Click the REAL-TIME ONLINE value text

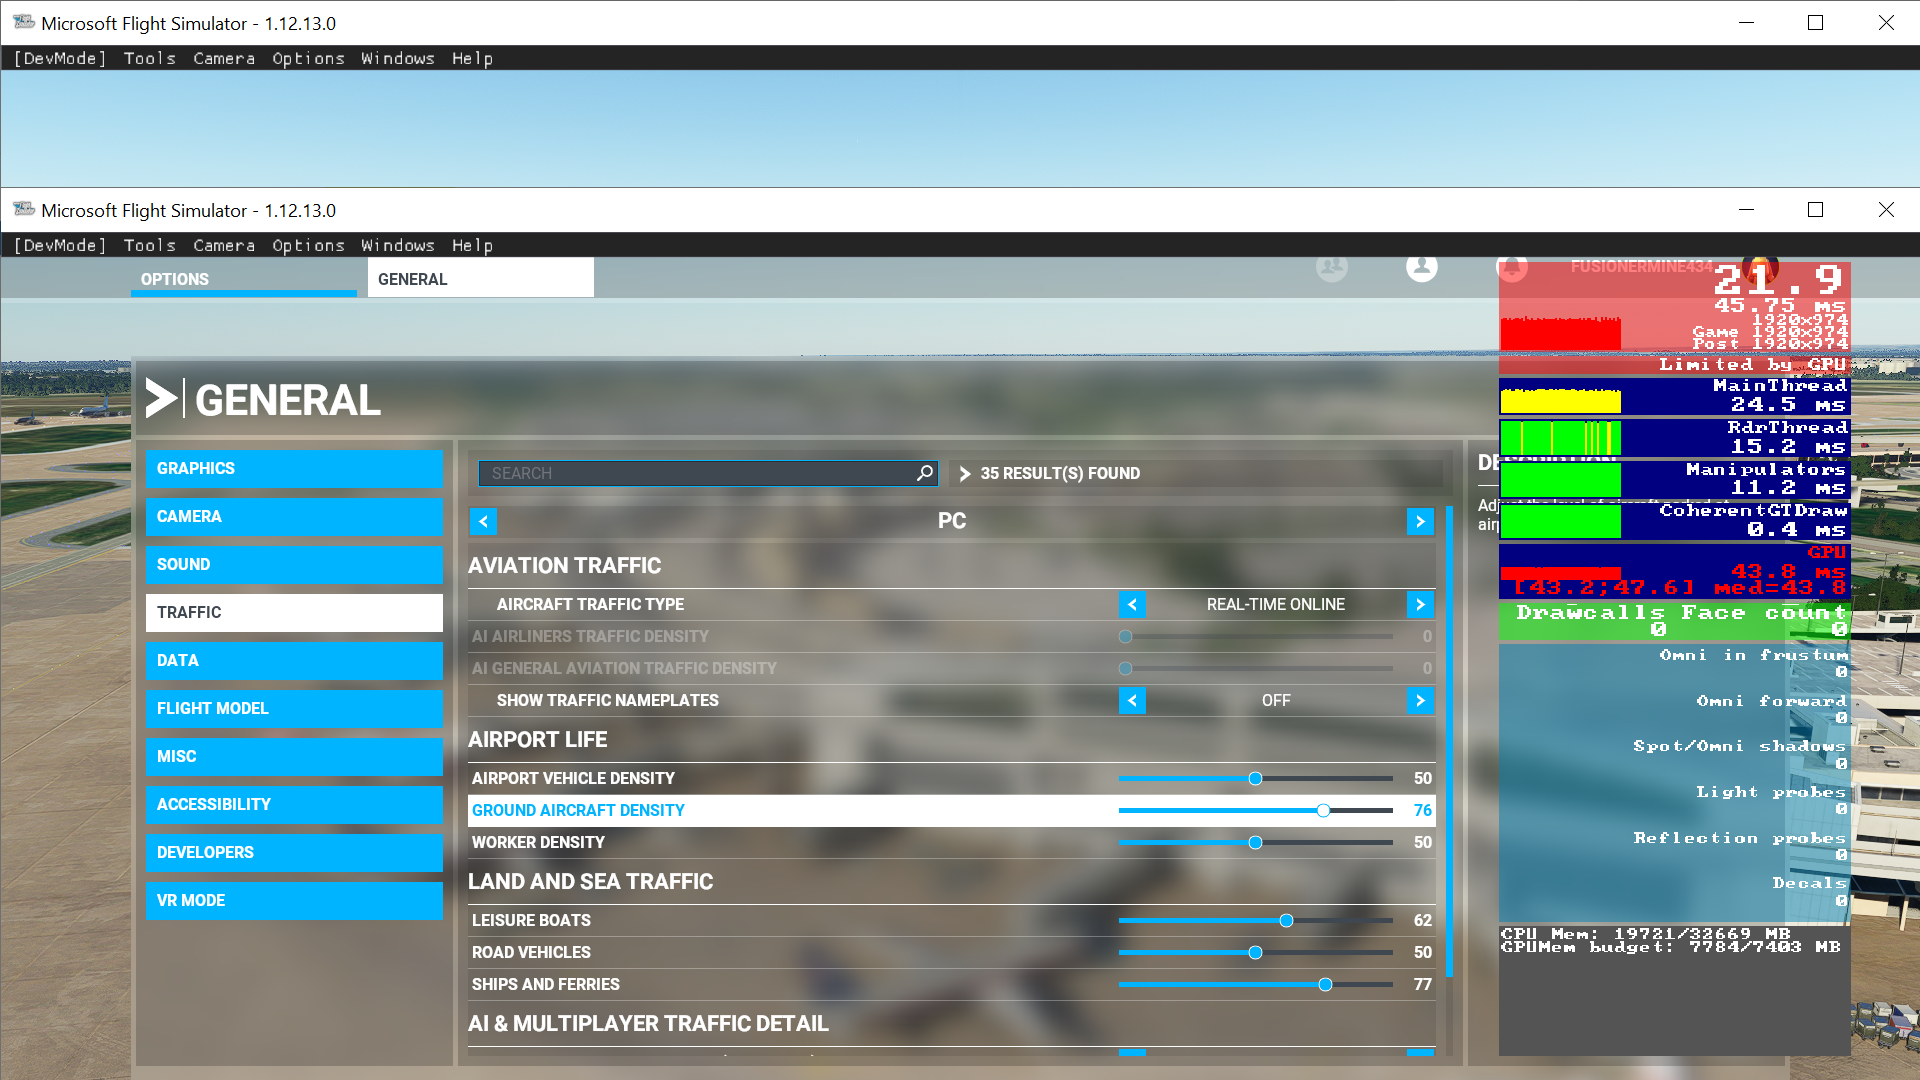(x=1275, y=604)
